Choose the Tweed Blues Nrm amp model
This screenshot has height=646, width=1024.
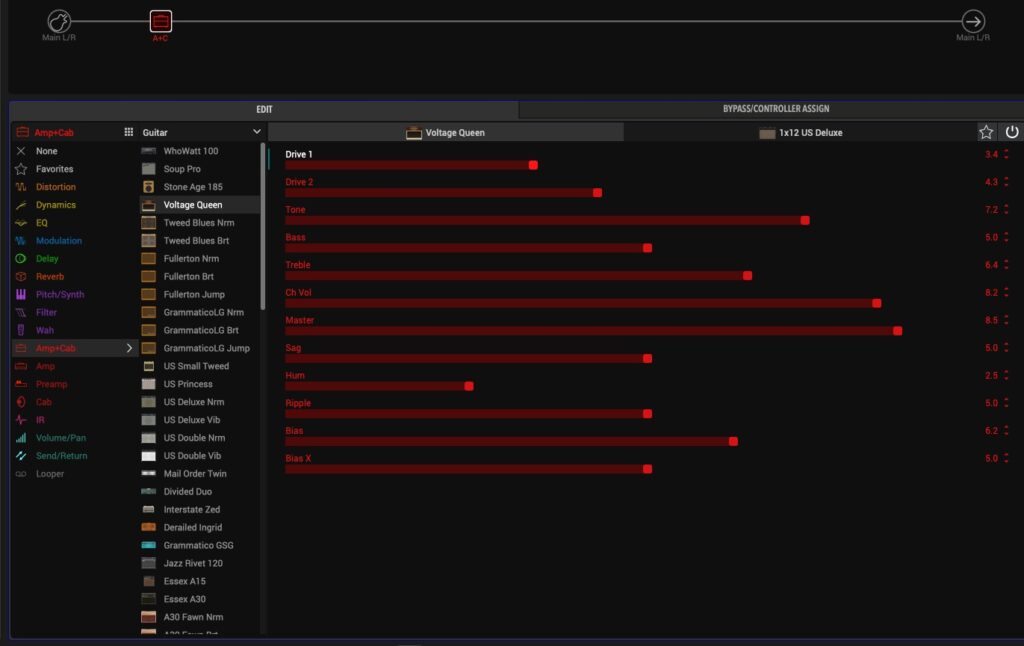click(x=197, y=223)
